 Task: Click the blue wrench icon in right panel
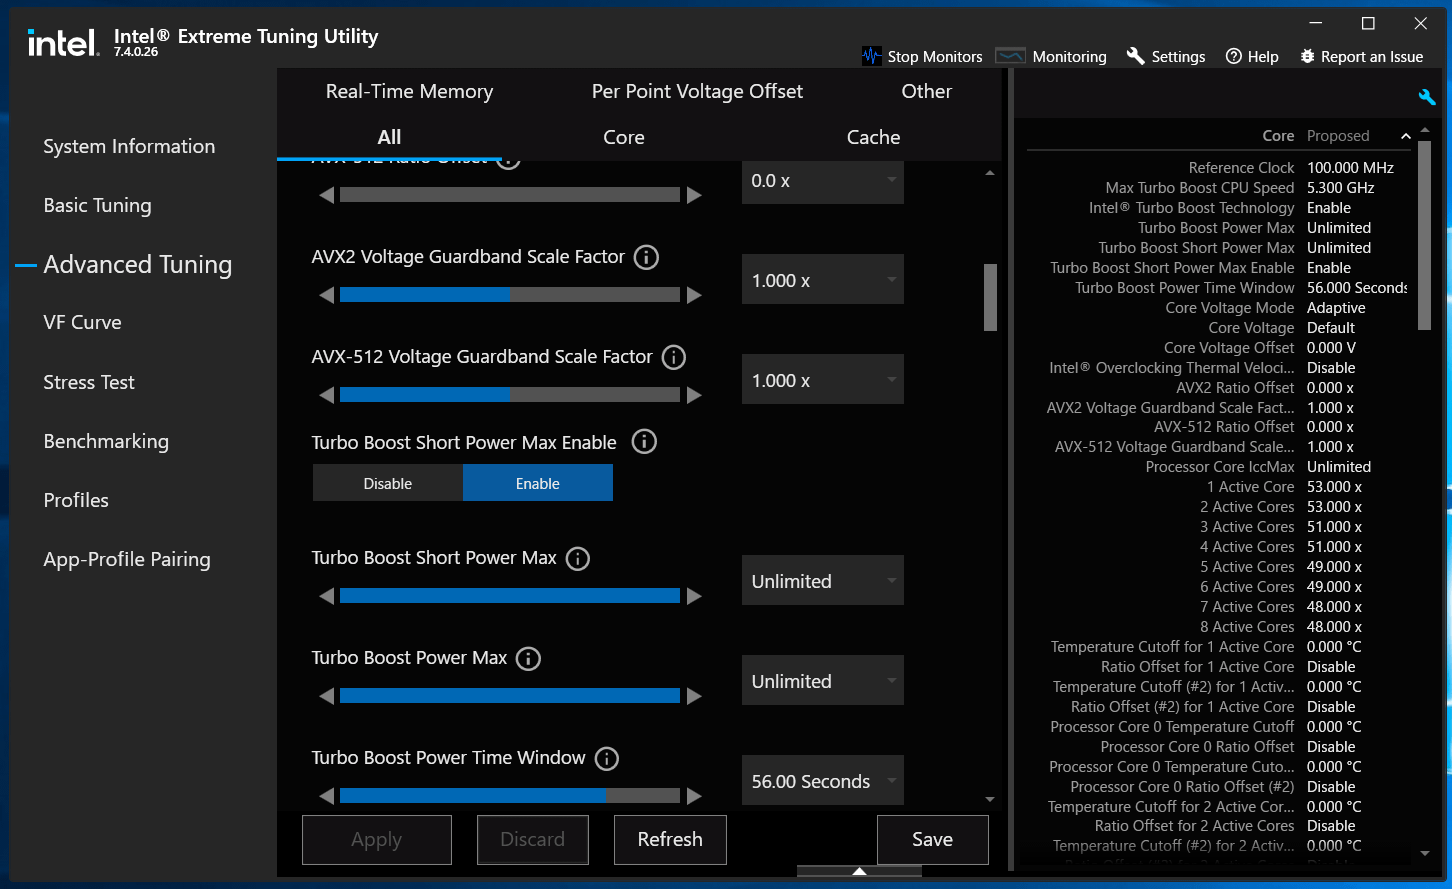[x=1427, y=97]
